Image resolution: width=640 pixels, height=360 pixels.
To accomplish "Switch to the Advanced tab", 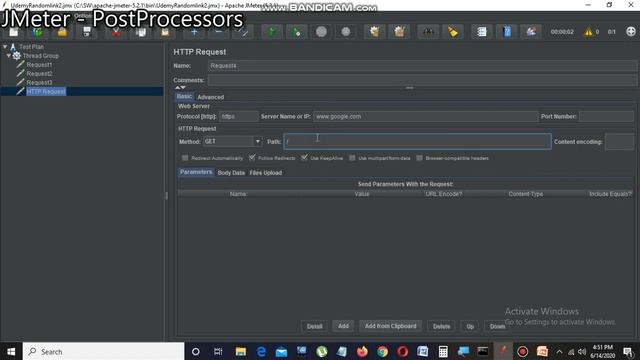I will click(211, 97).
